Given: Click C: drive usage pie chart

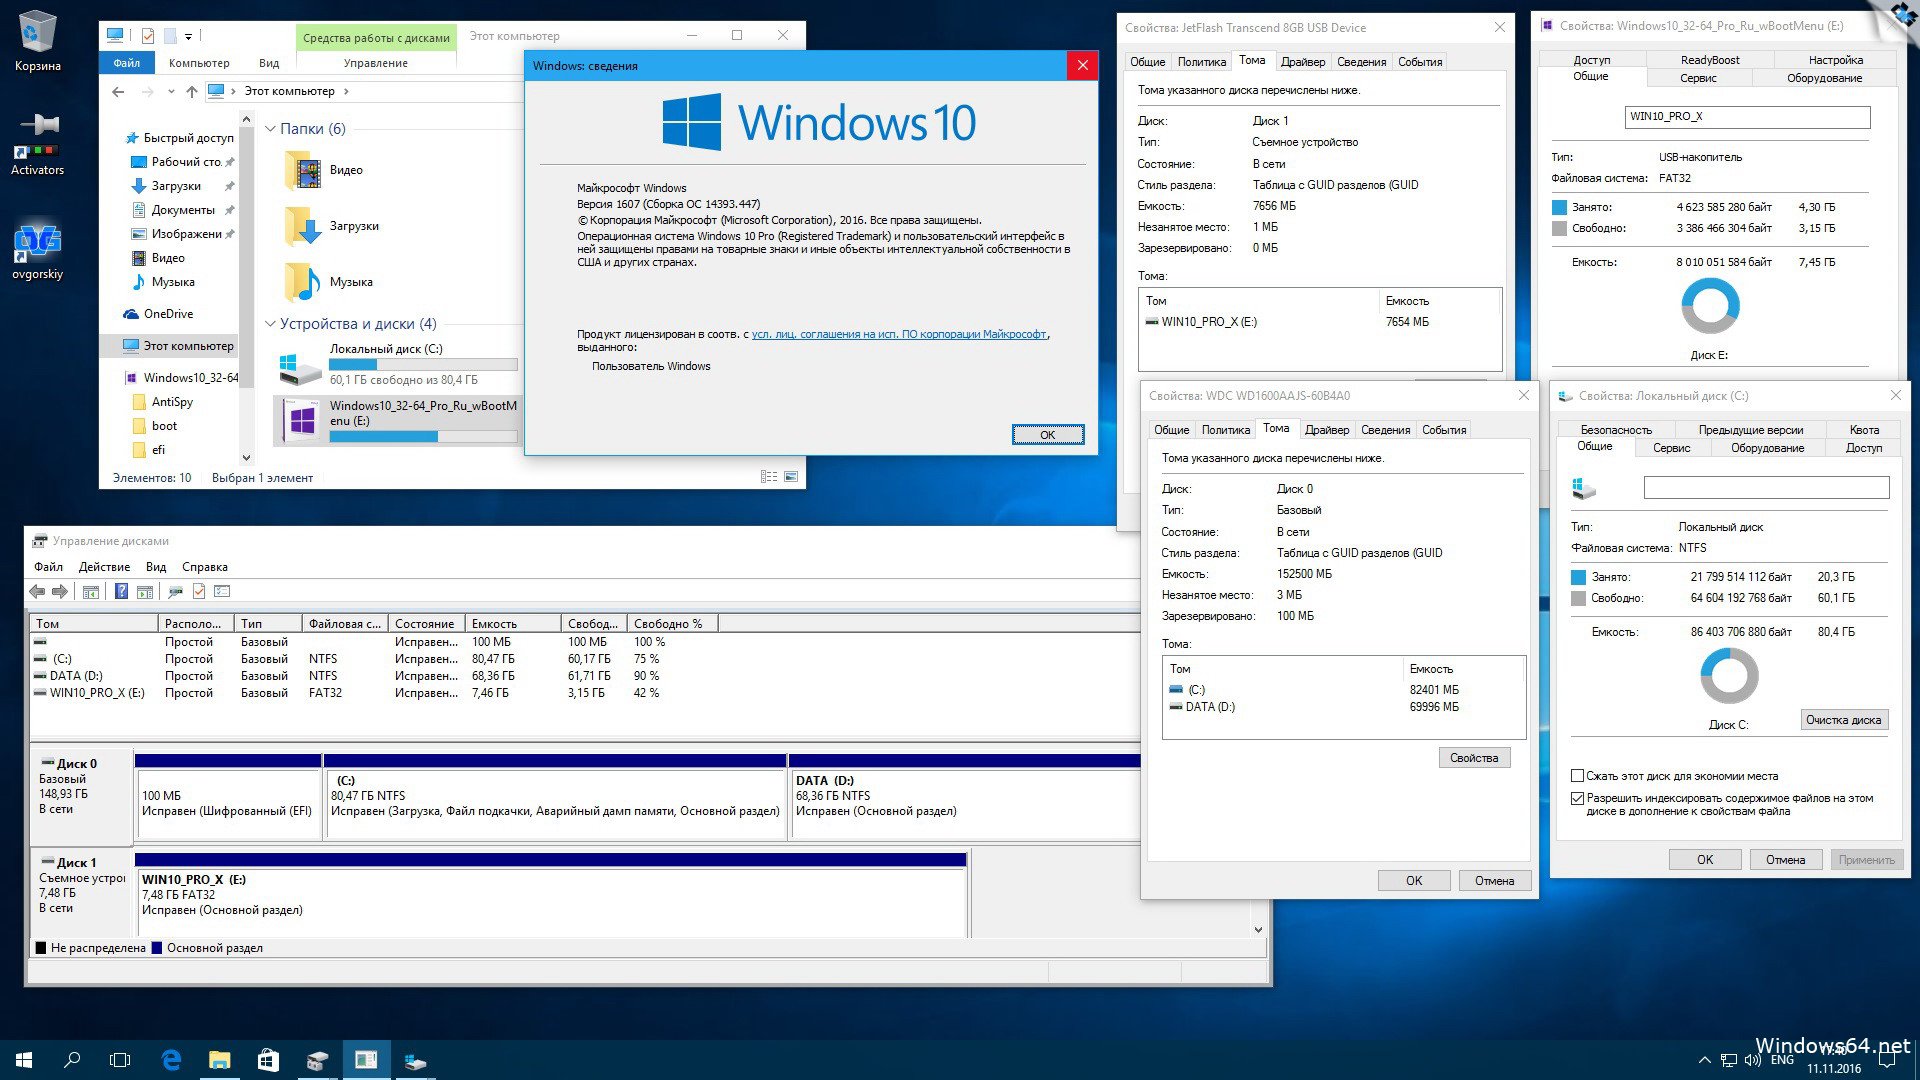Looking at the screenshot, I should coord(1729,676).
